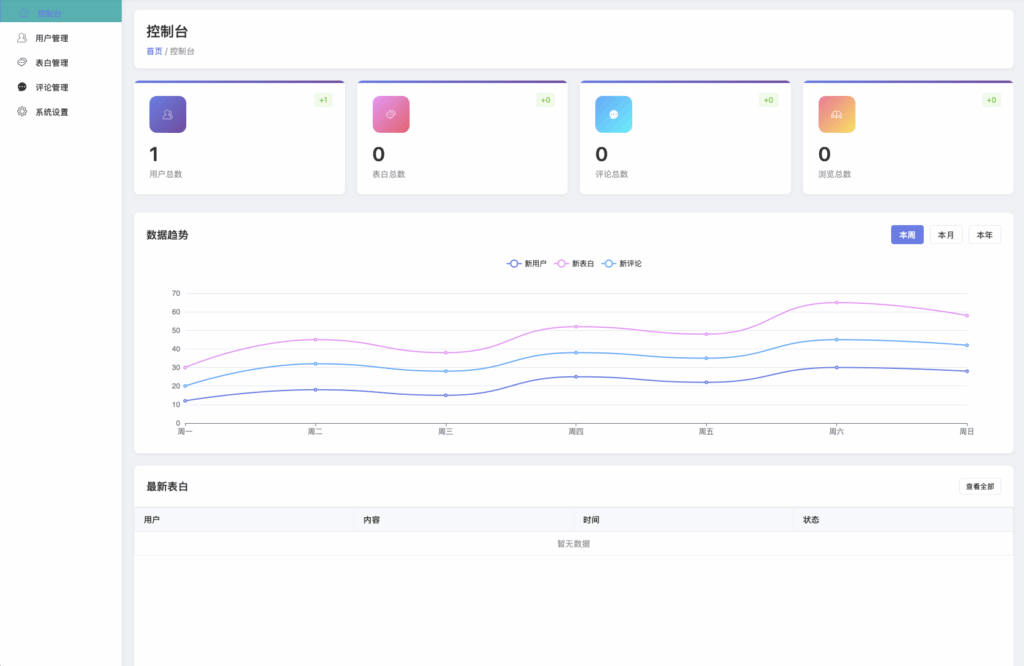Click the 周六 peak point on pink line

[x=836, y=302]
